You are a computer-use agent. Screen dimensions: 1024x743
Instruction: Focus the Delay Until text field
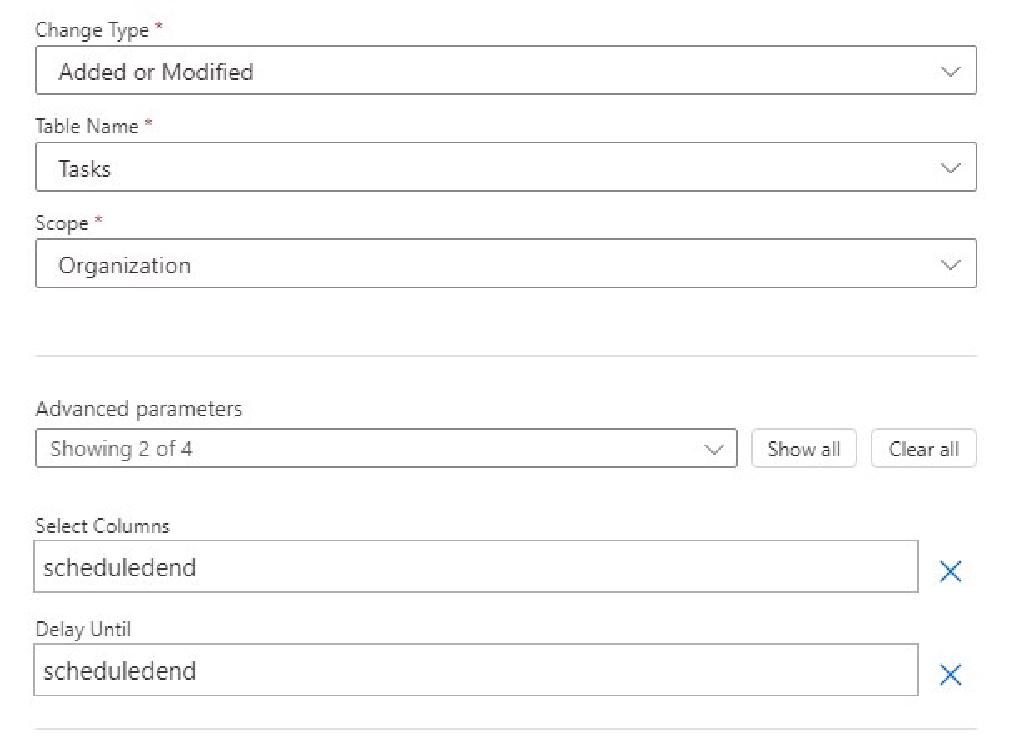coord(475,670)
